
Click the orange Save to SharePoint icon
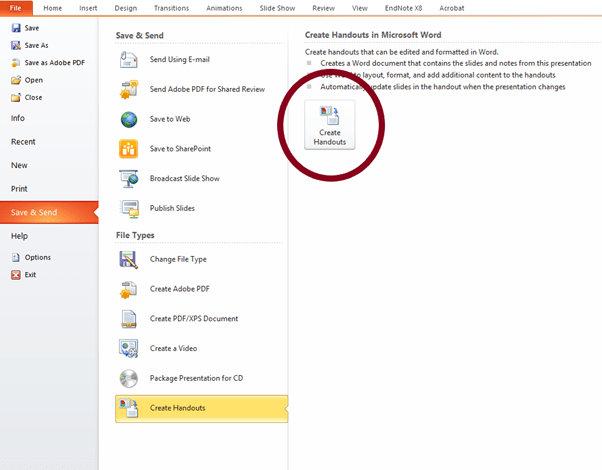129,149
